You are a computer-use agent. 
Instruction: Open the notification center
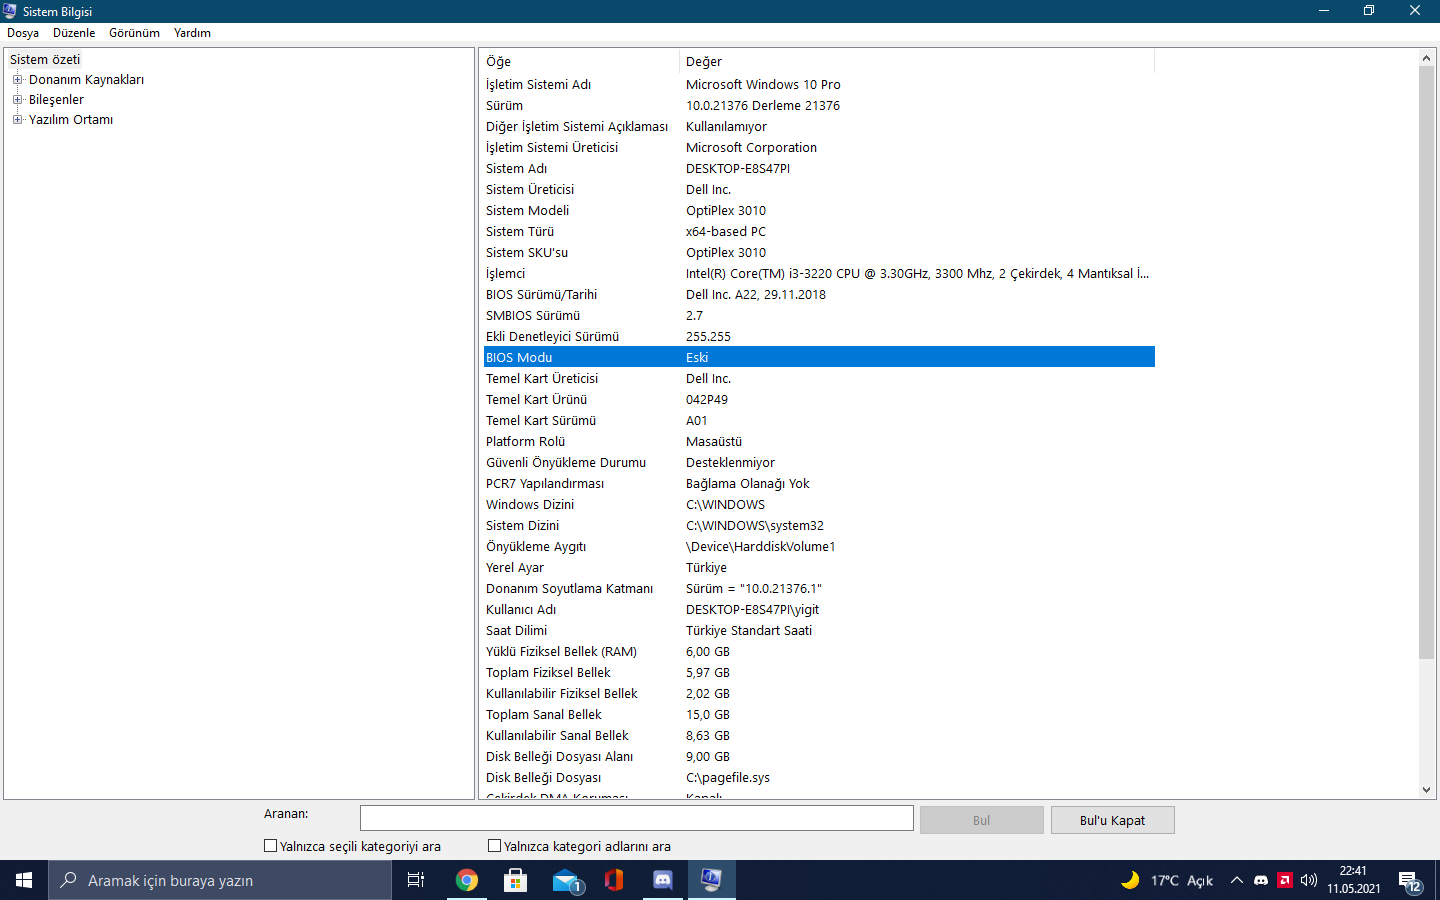1410,880
